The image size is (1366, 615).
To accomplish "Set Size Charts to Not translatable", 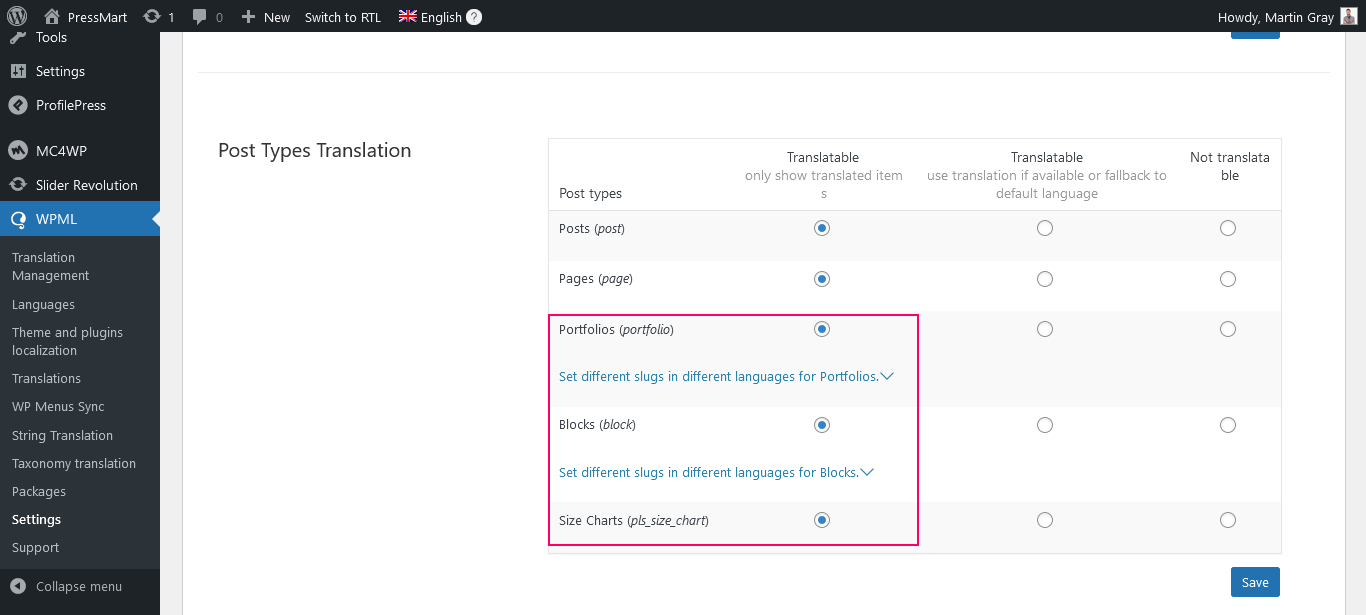I will point(1228,520).
